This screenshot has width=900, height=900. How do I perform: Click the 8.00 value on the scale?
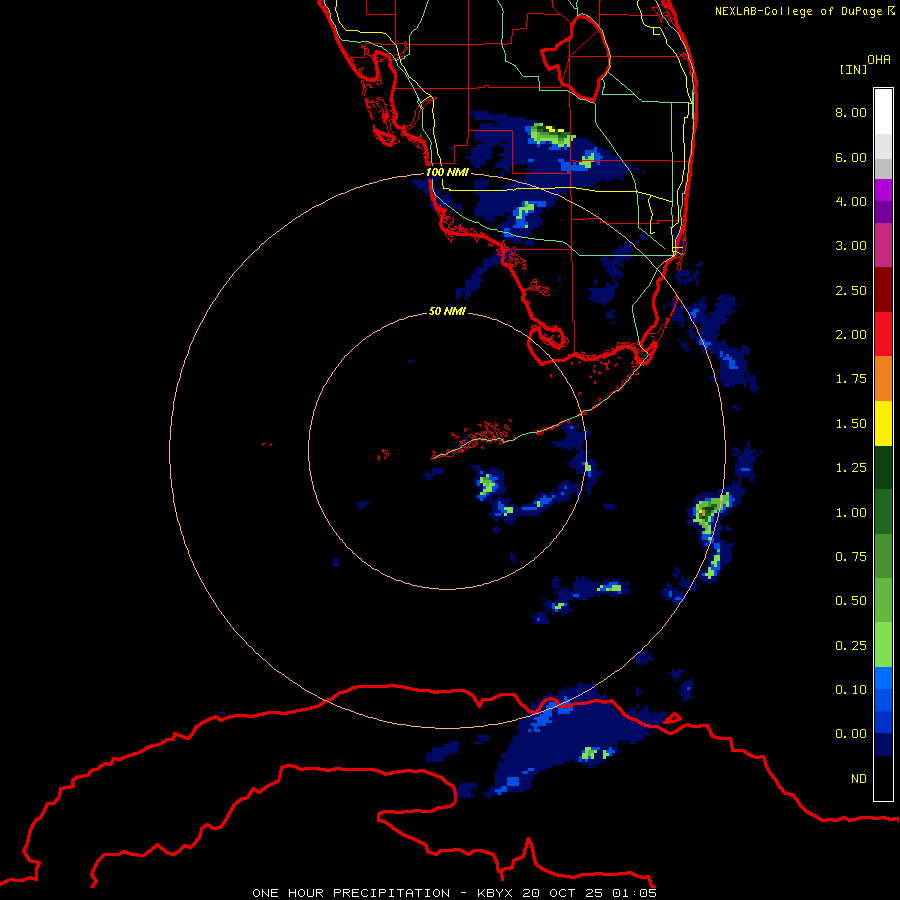click(851, 112)
